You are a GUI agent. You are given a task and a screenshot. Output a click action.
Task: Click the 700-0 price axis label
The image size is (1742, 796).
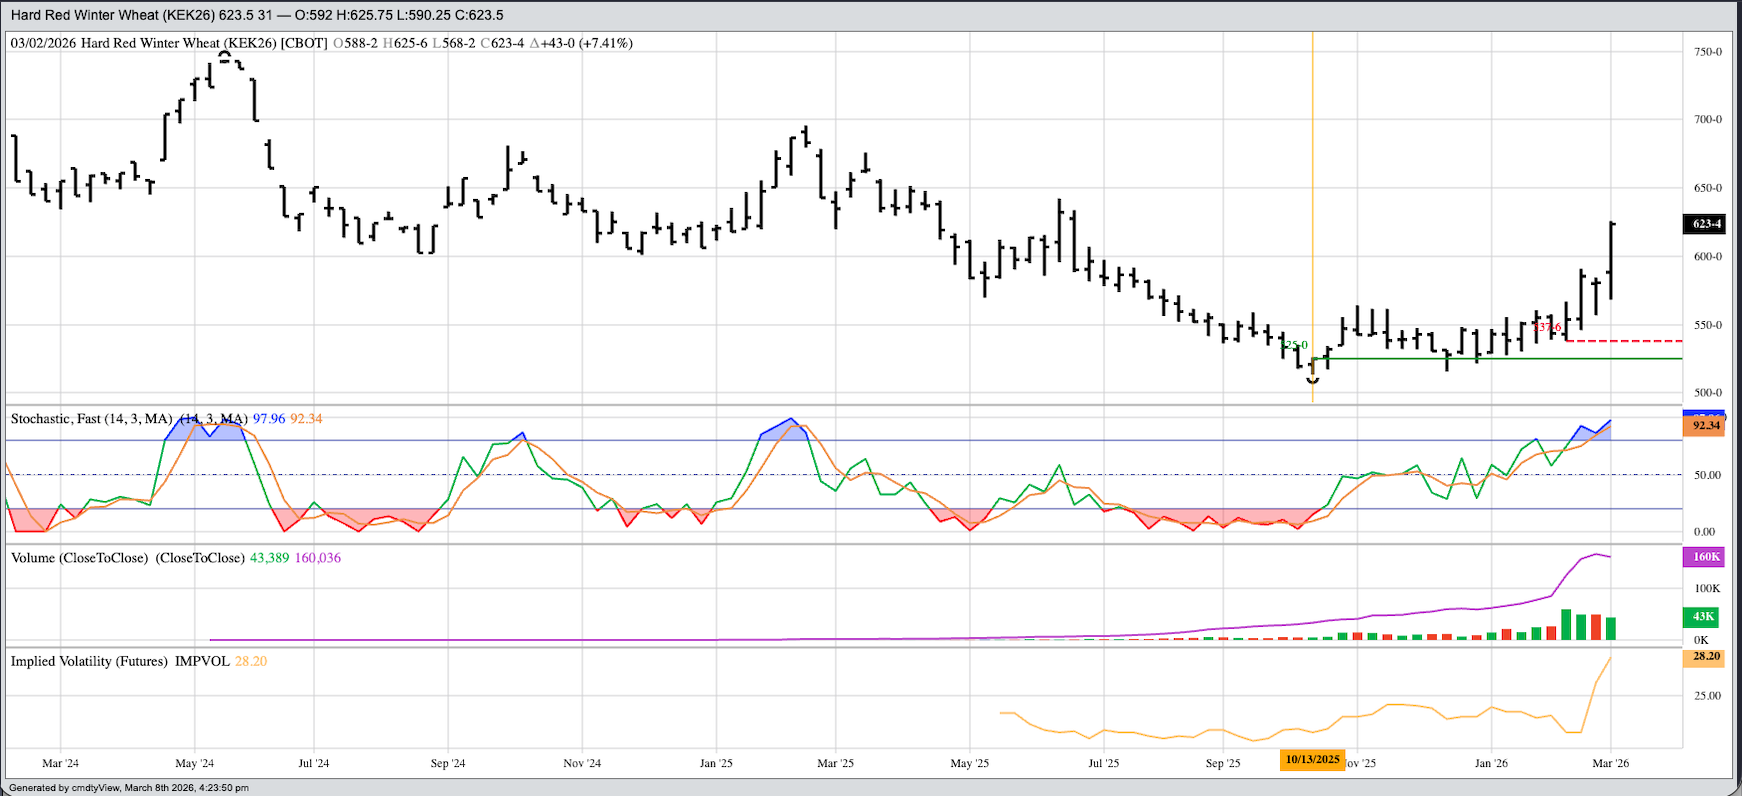1707,119
